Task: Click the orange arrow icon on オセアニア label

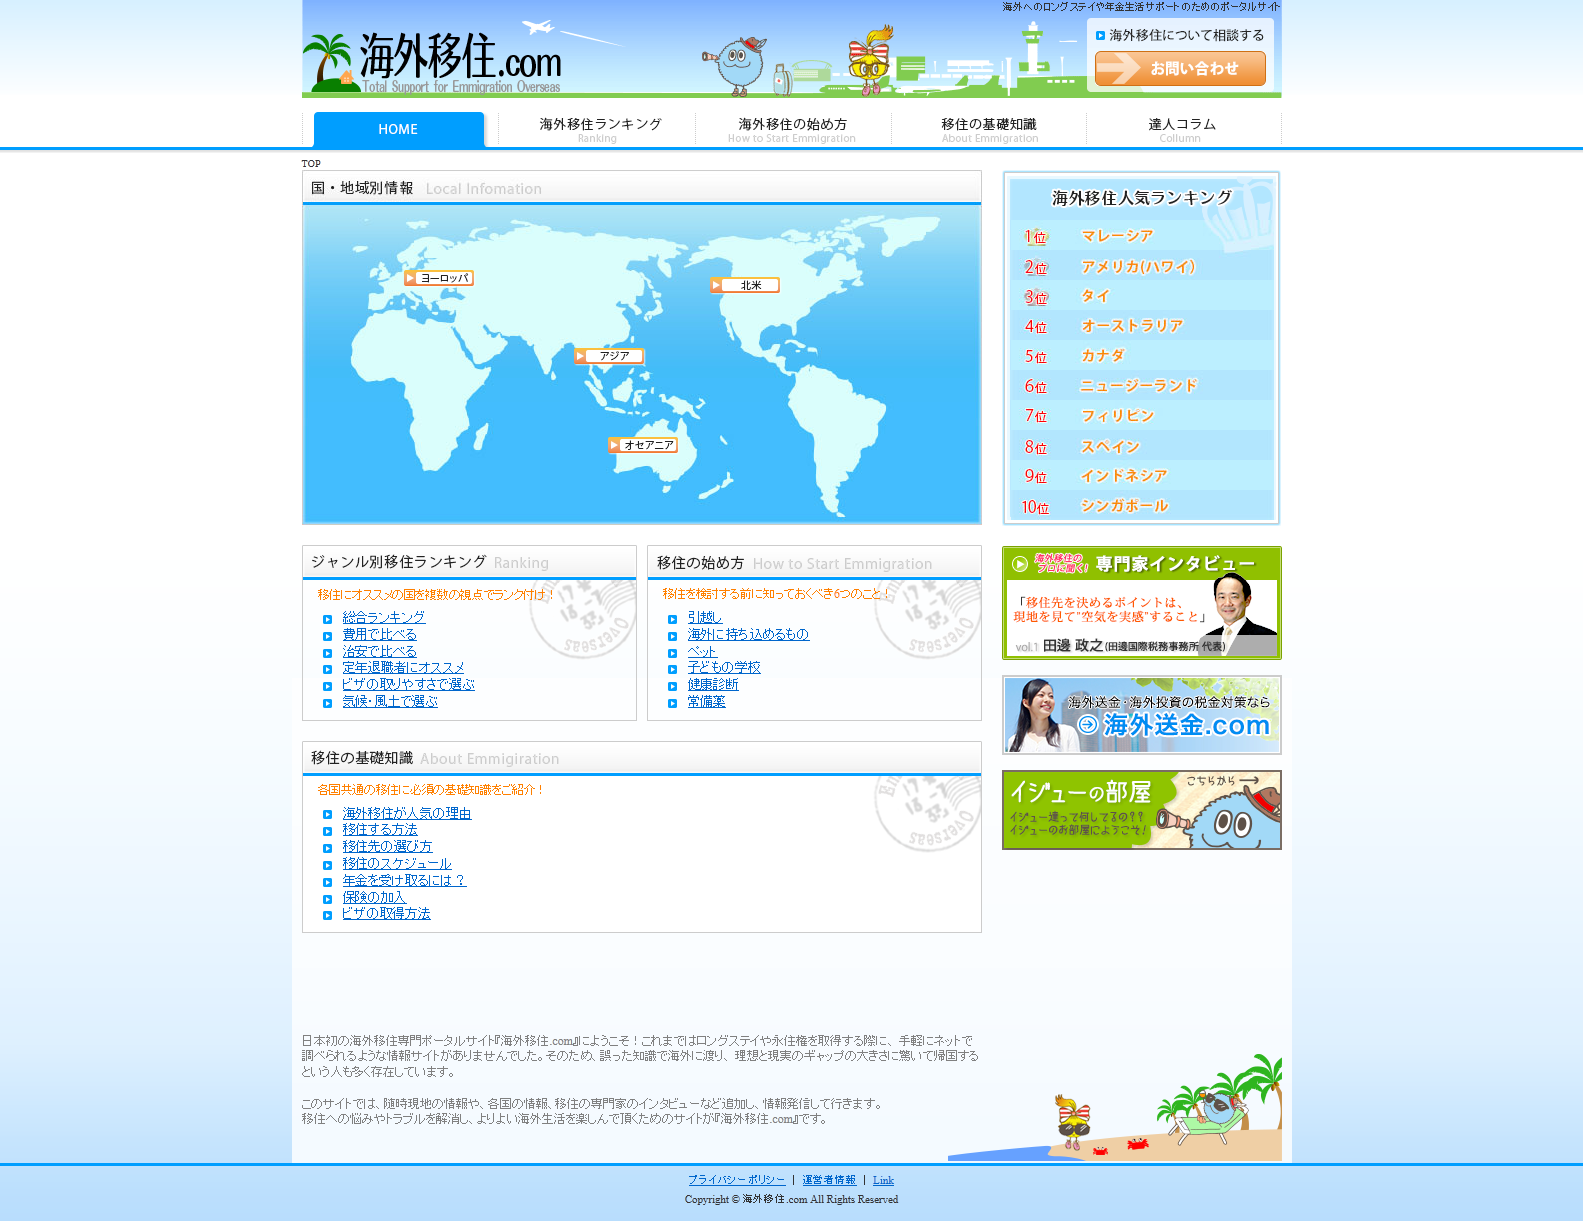Action: [614, 445]
